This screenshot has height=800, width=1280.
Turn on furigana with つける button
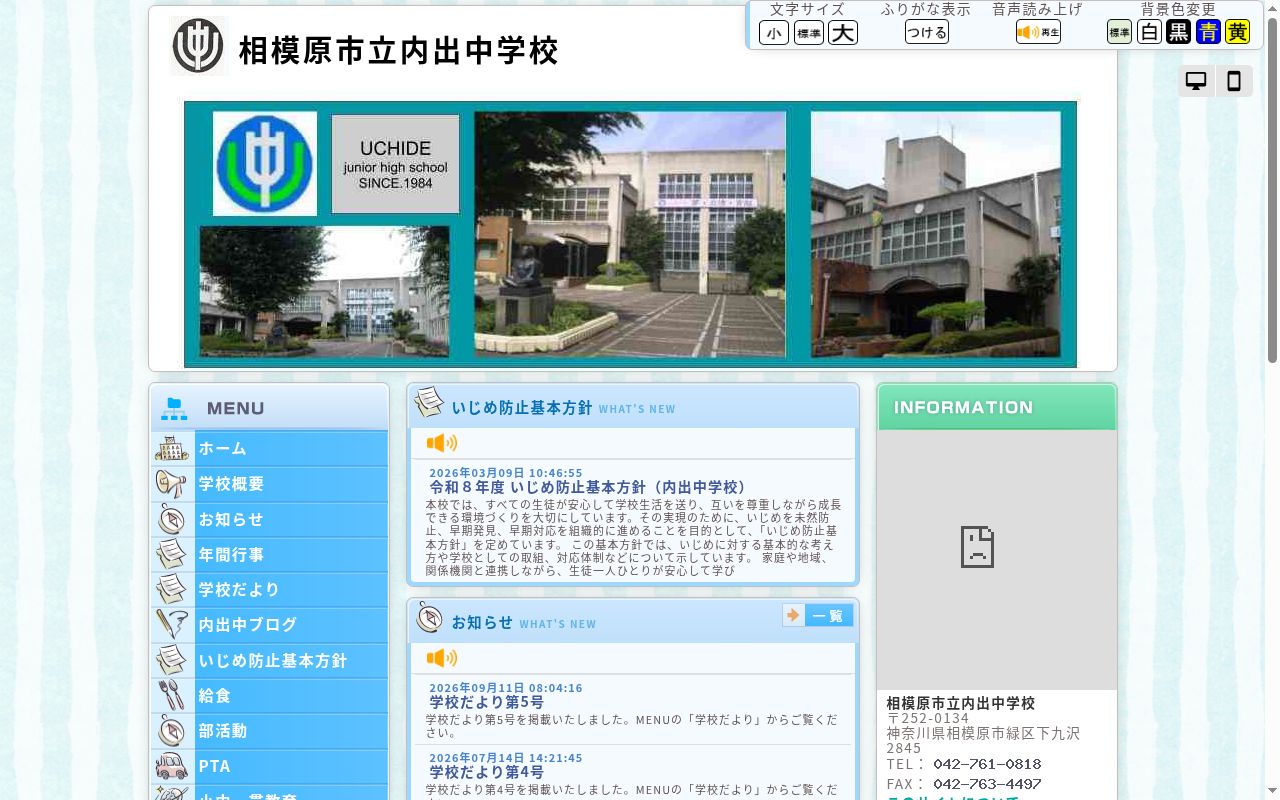pos(926,33)
